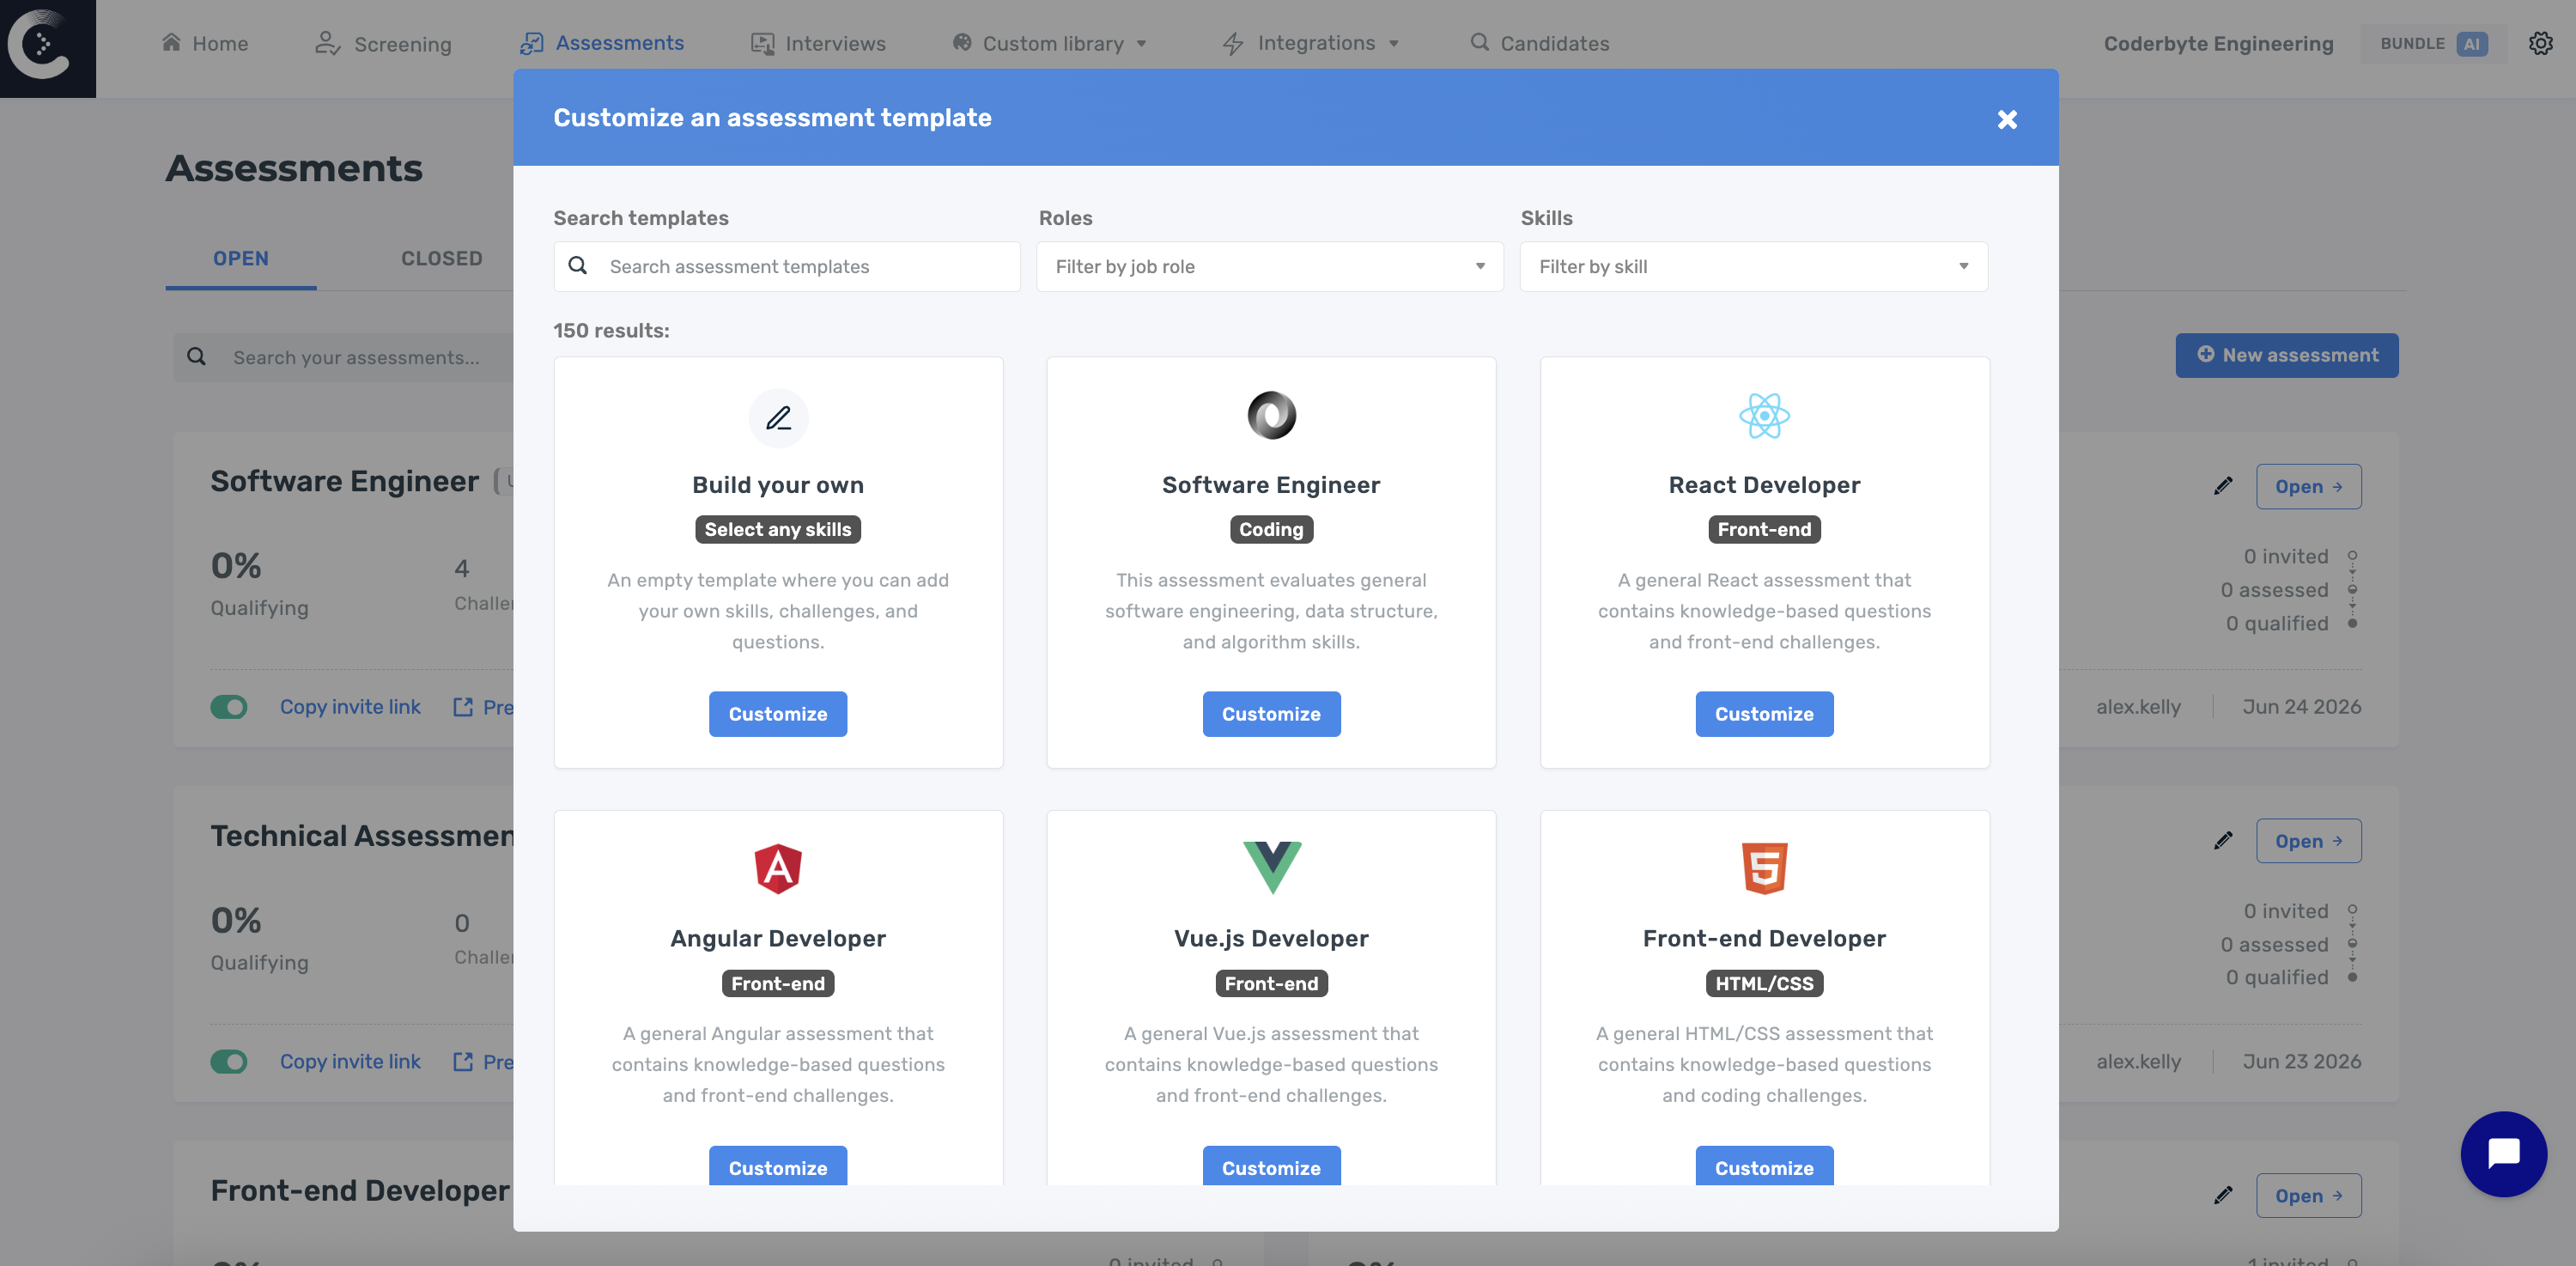Click the Build your own pencil icon

[x=778, y=418]
